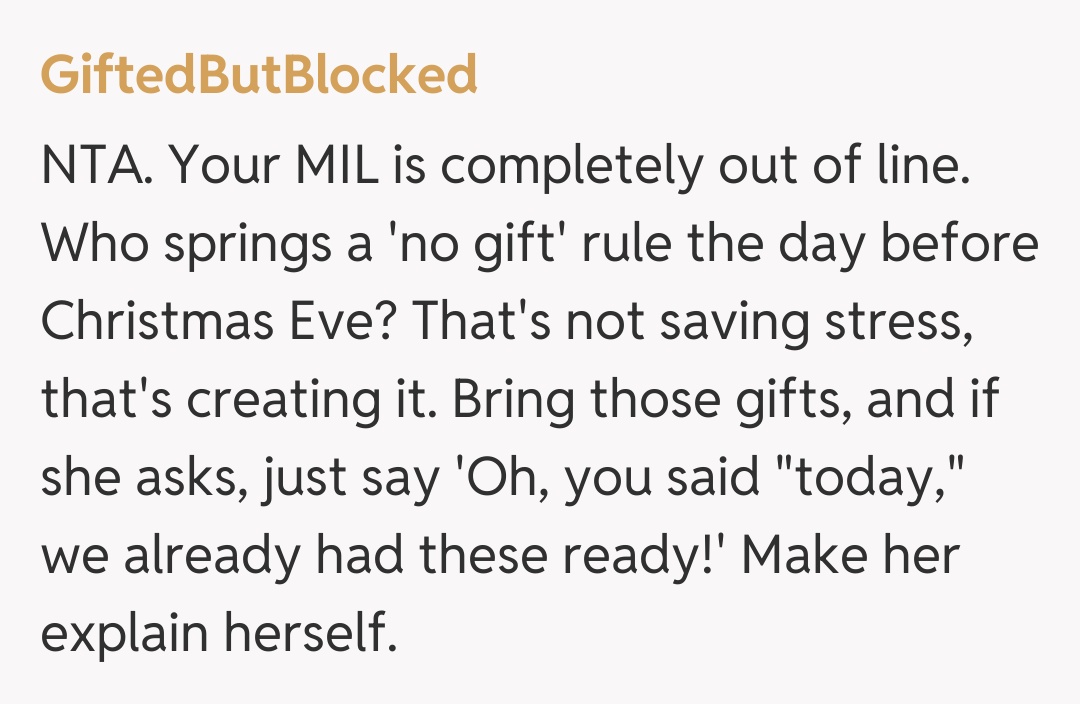Click the phrase 'creating it'
The width and height of the screenshot is (1080, 704).
tap(316, 400)
